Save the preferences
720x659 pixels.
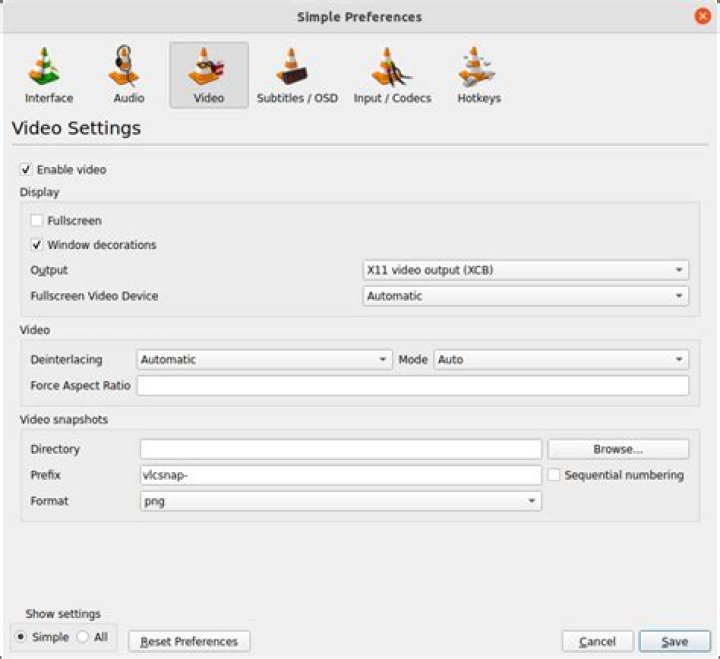pos(675,642)
